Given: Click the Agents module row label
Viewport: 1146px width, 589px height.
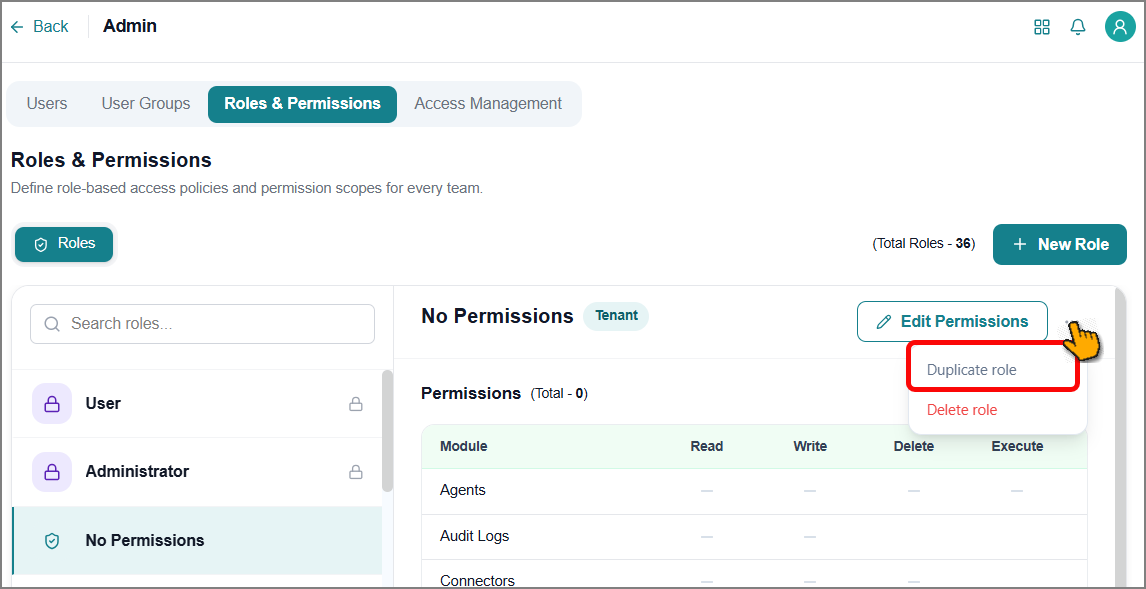Looking at the screenshot, I should coord(463,490).
